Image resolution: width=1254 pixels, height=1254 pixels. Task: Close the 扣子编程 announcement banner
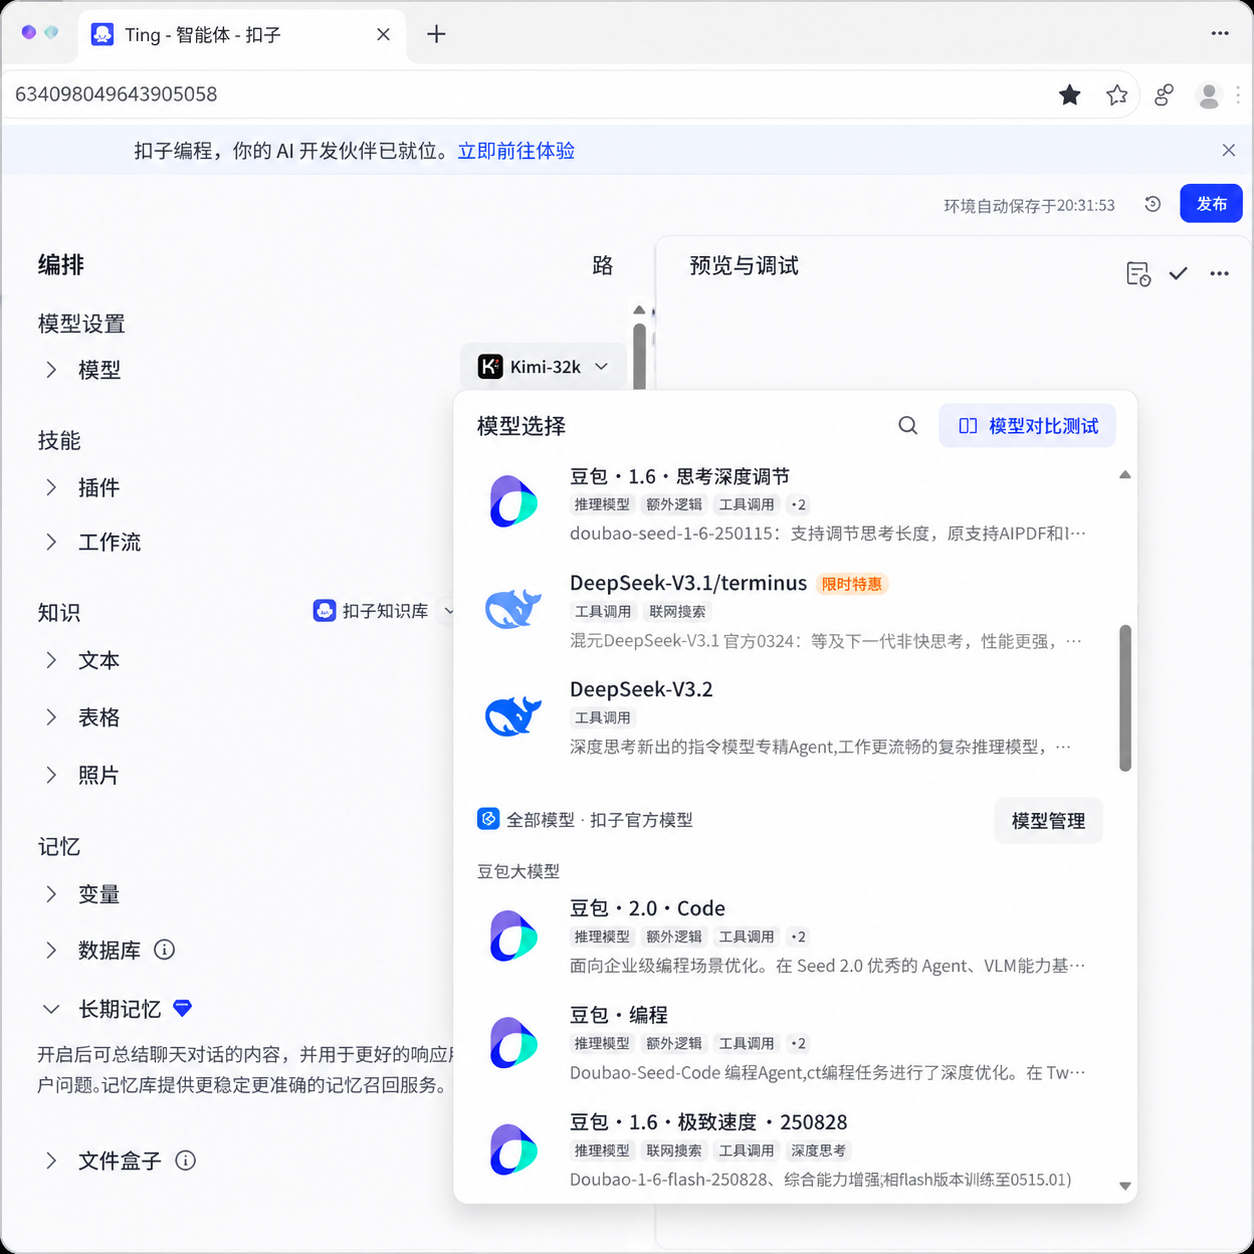(1229, 150)
